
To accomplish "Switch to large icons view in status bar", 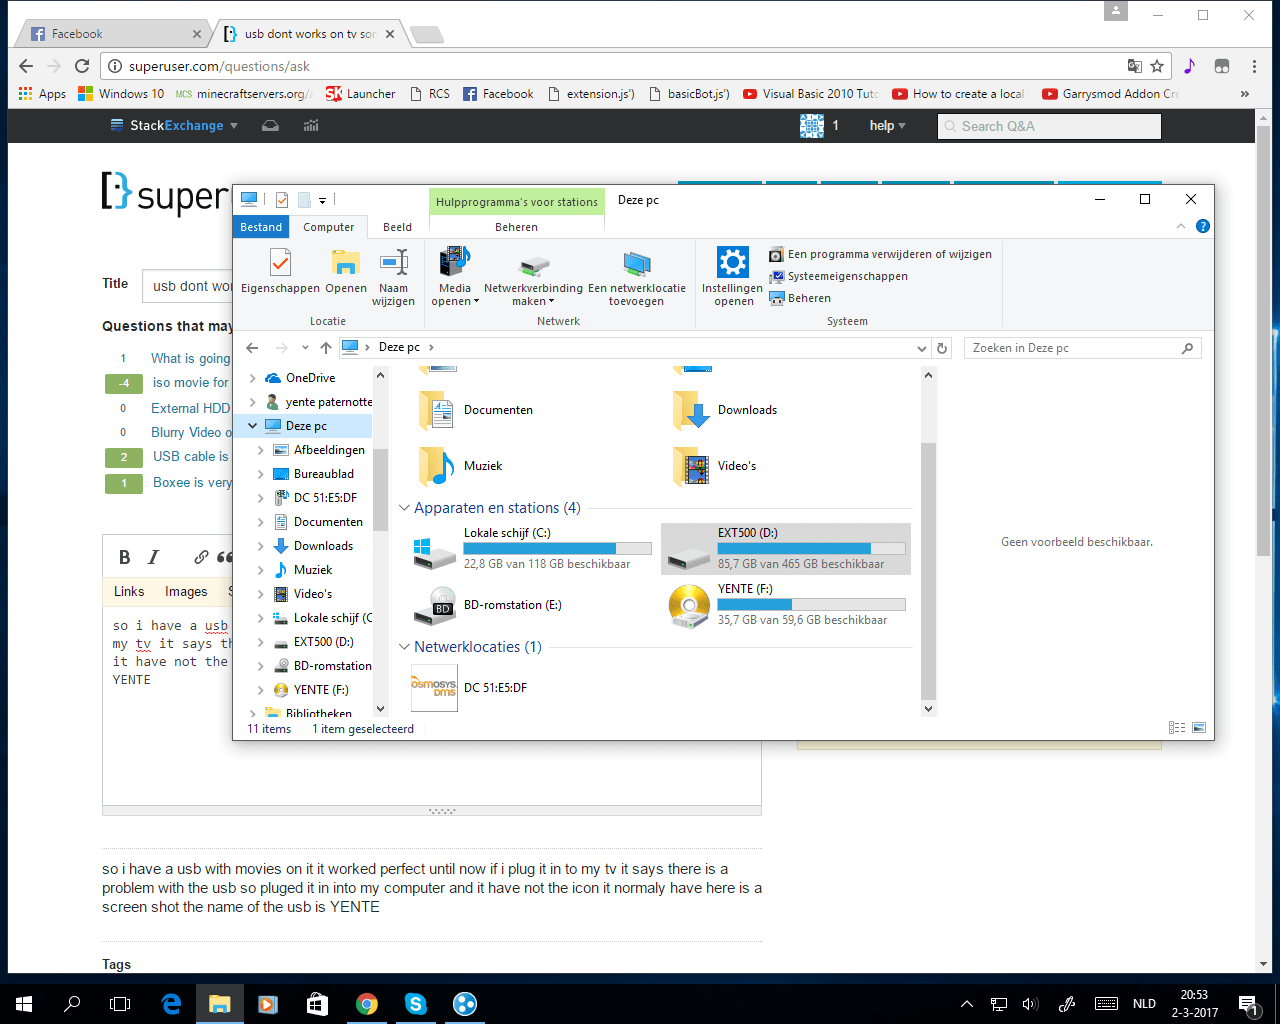I will (x=1200, y=729).
